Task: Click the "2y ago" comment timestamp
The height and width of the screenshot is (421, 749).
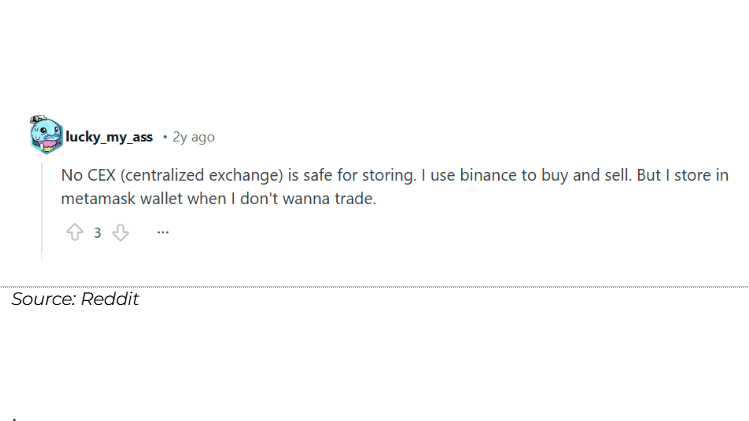Action: [193, 137]
